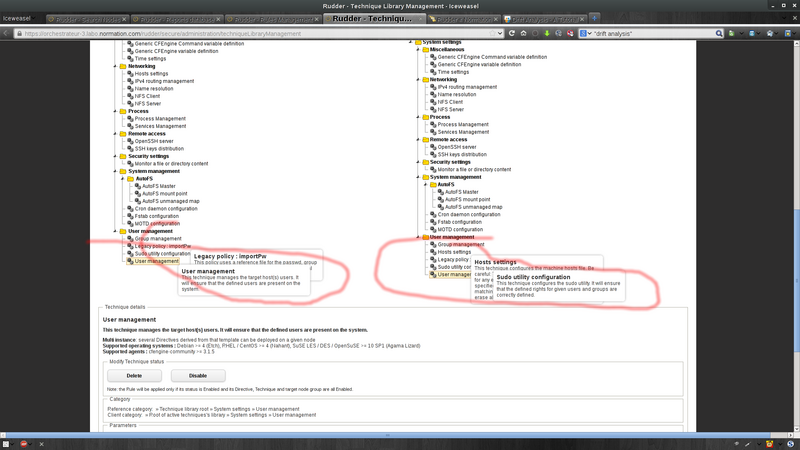Click the magnifier icon in the search box
The width and height of the screenshot is (800, 450).
(x=719, y=33)
